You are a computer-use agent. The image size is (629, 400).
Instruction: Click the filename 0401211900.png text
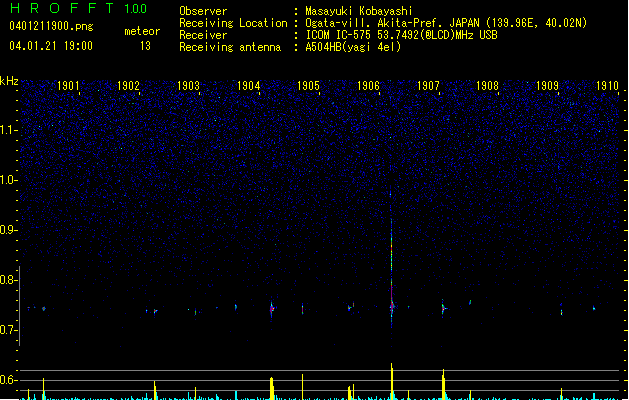click(x=51, y=26)
